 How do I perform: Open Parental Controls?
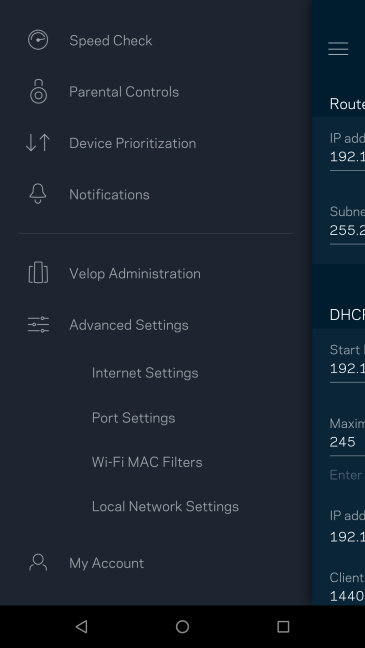(124, 92)
